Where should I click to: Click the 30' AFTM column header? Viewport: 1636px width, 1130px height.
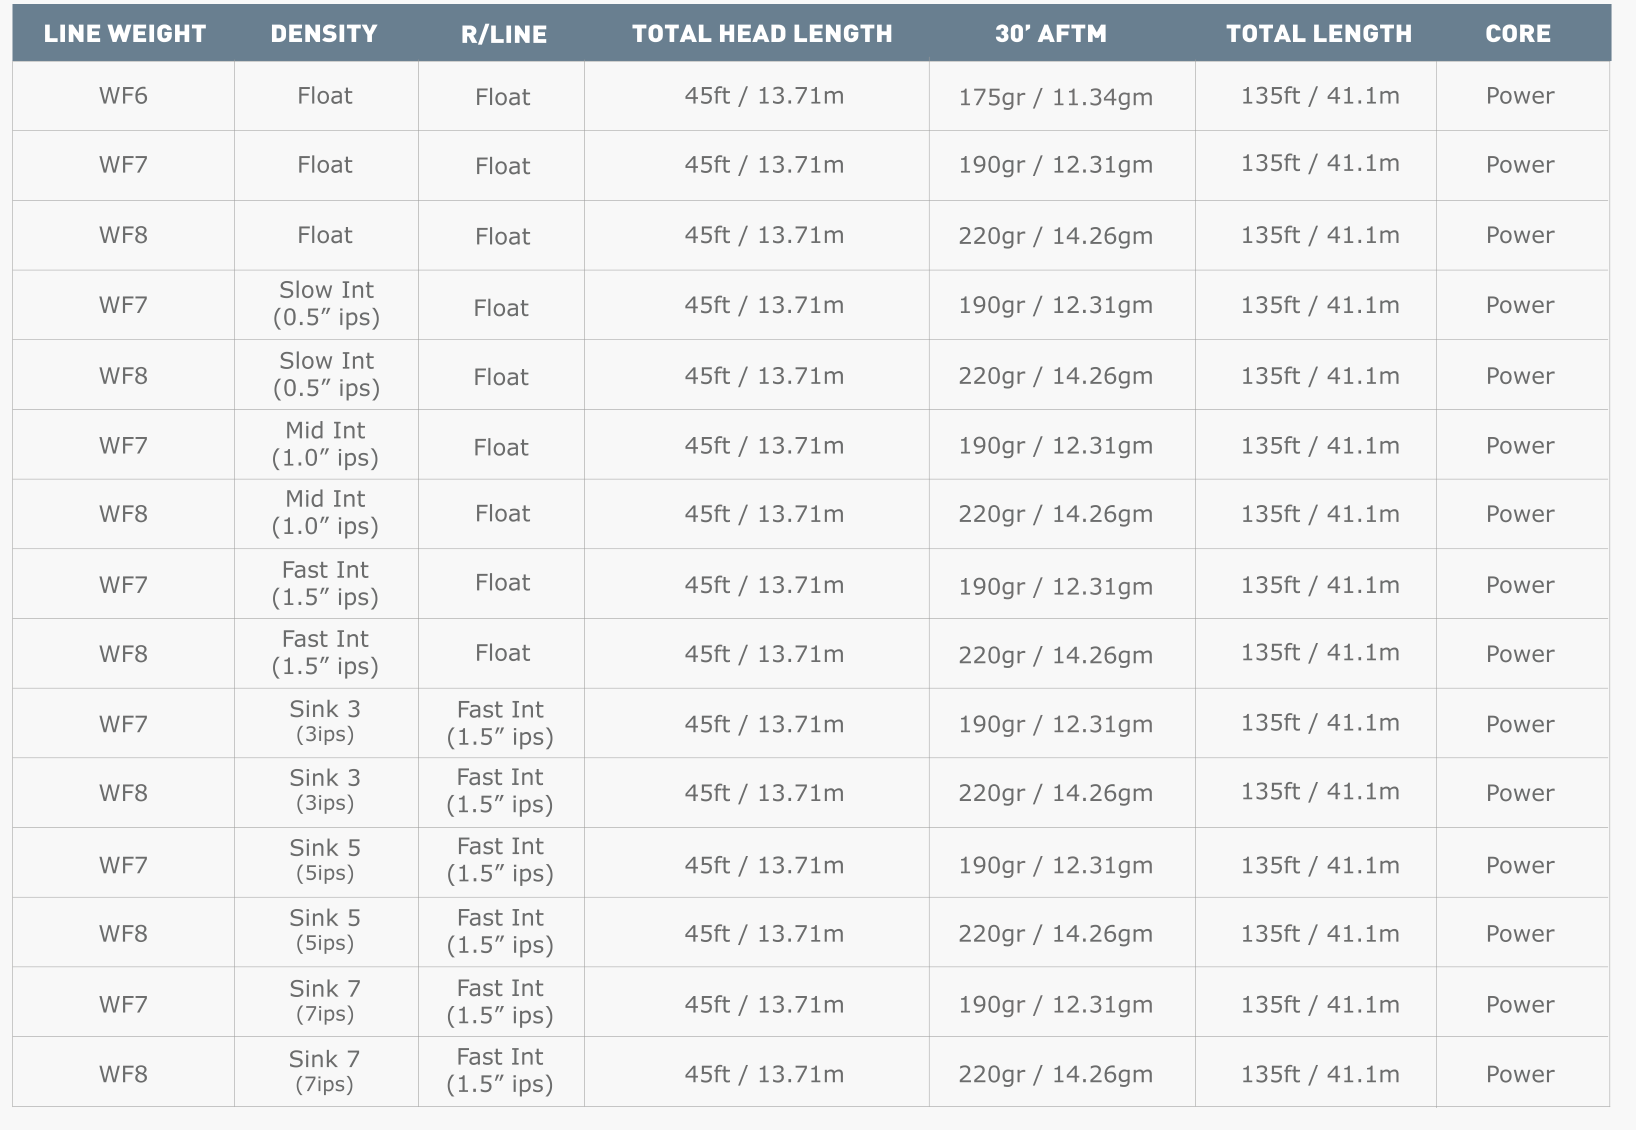point(1051,33)
